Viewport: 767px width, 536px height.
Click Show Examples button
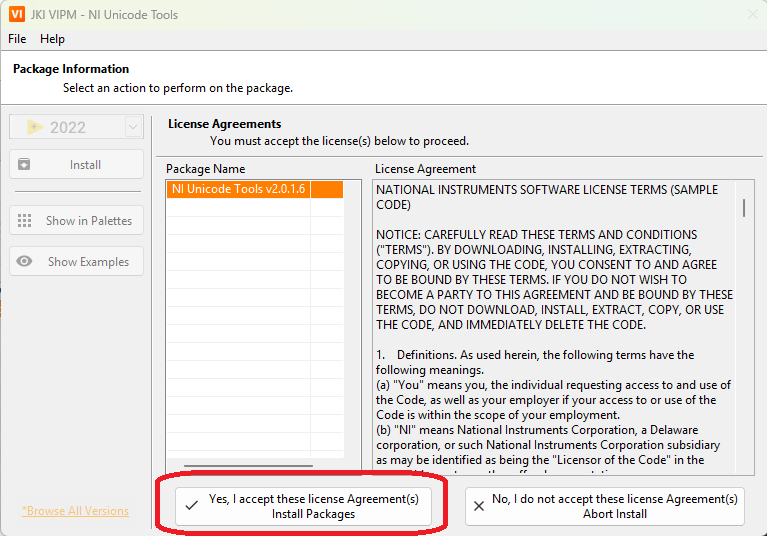[76, 261]
